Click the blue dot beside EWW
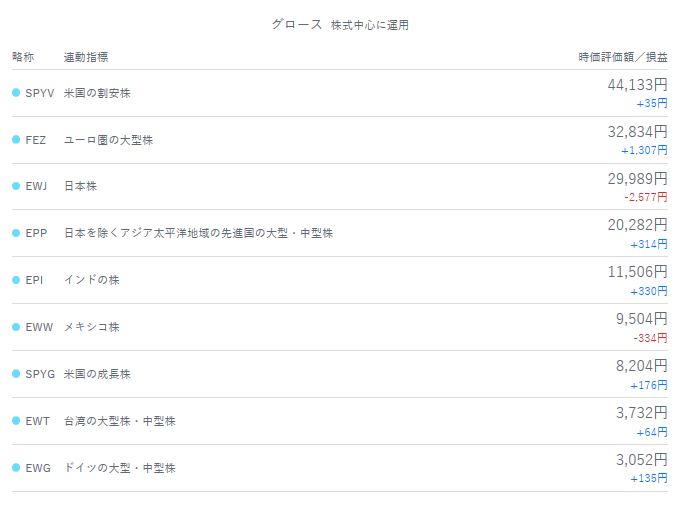Image resolution: width=684 pixels, height=505 pixels. click(x=16, y=327)
